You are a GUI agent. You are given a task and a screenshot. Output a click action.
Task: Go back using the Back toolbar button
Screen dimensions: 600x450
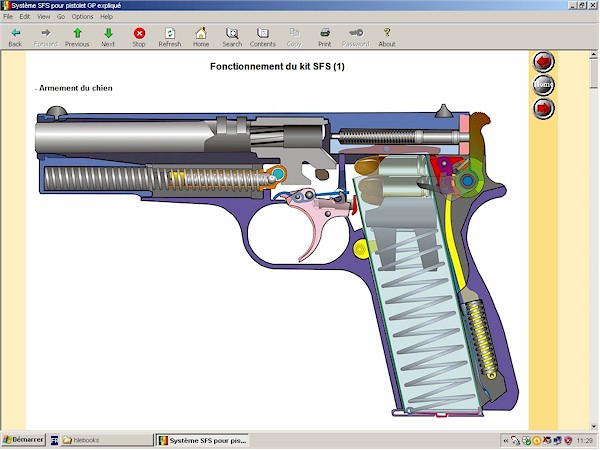[15, 37]
